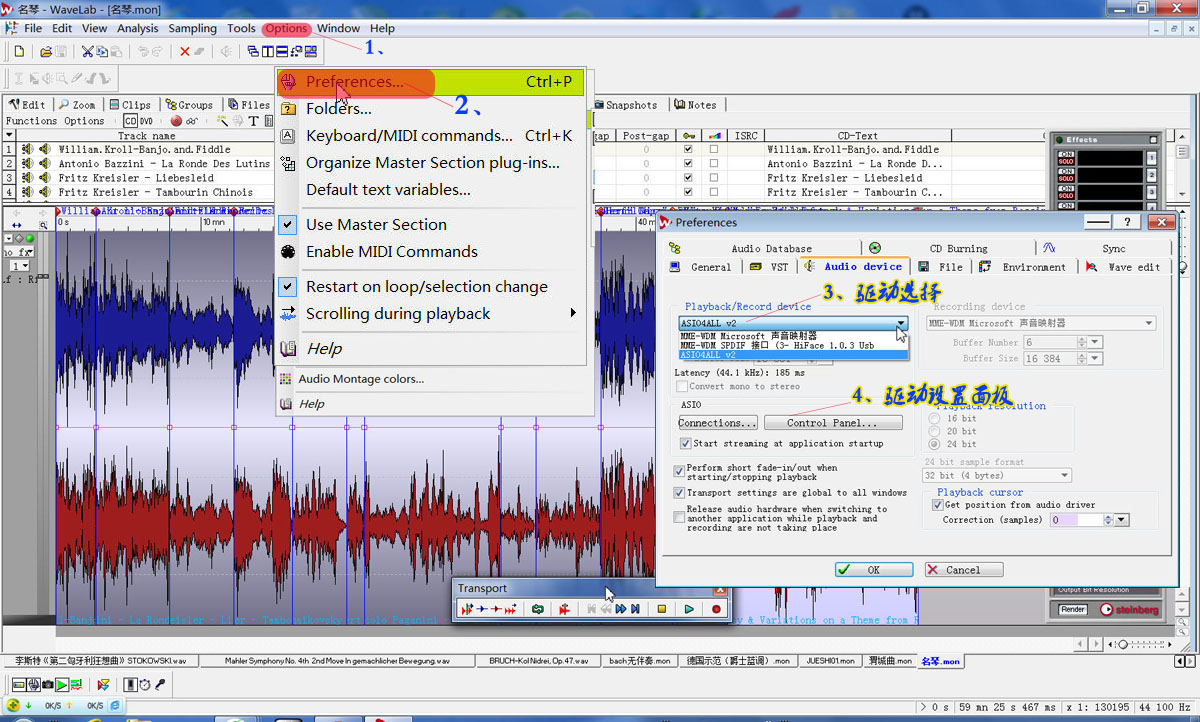Select the 24 bit playback resolution radio
This screenshot has width=1200, height=722.
935,444
